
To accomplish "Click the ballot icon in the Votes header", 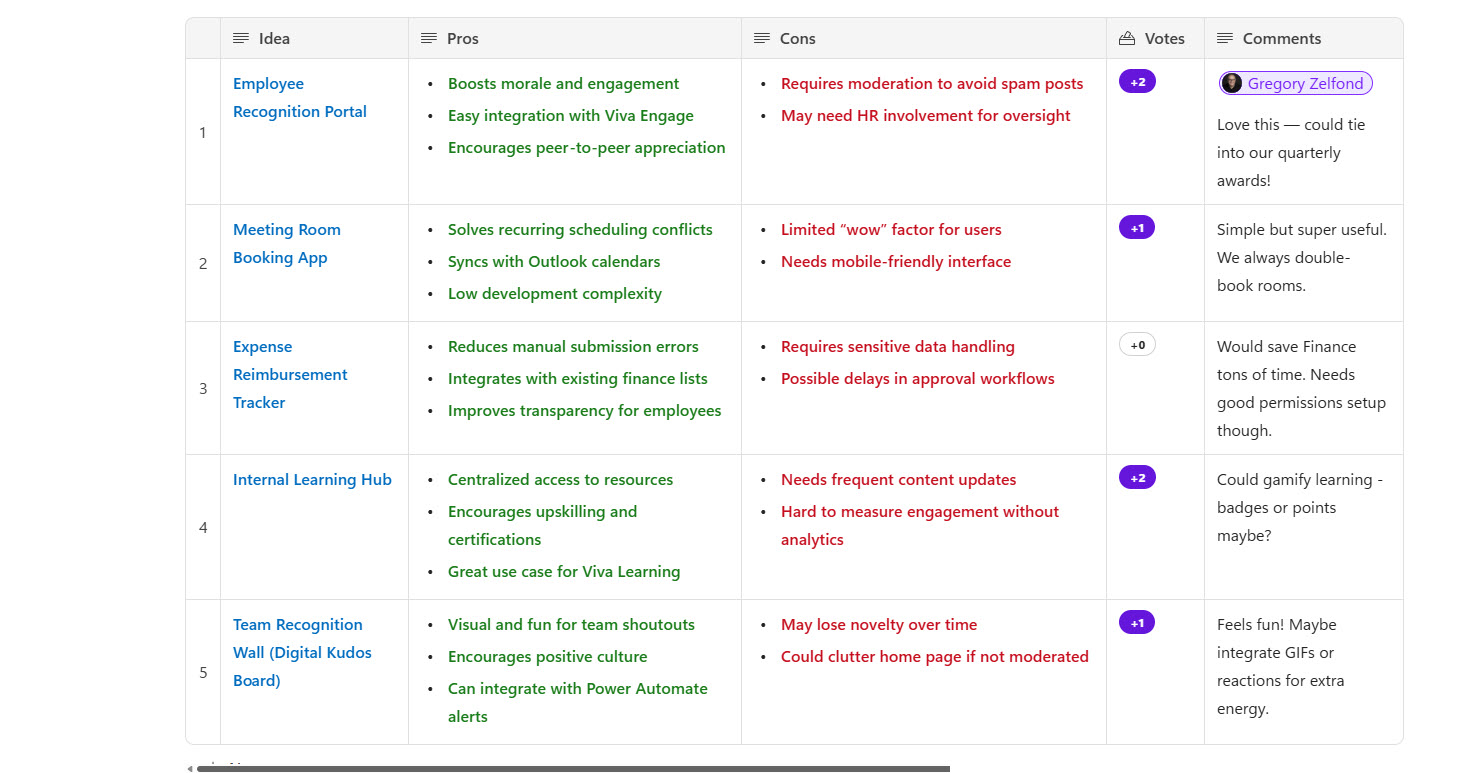I will coord(1127,38).
